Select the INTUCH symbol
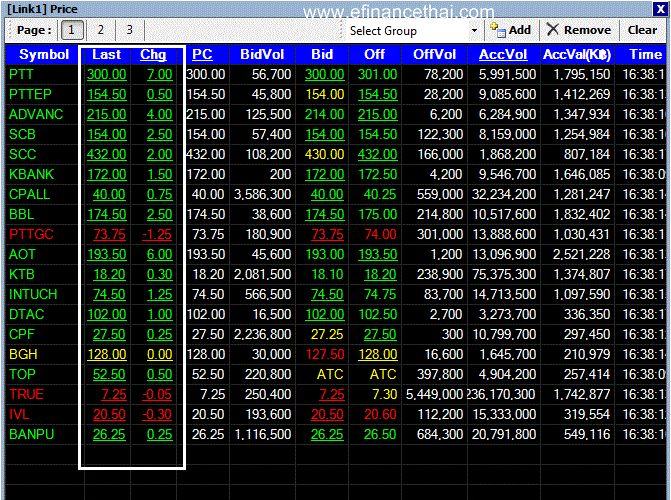This screenshot has width=671, height=500. (33, 295)
